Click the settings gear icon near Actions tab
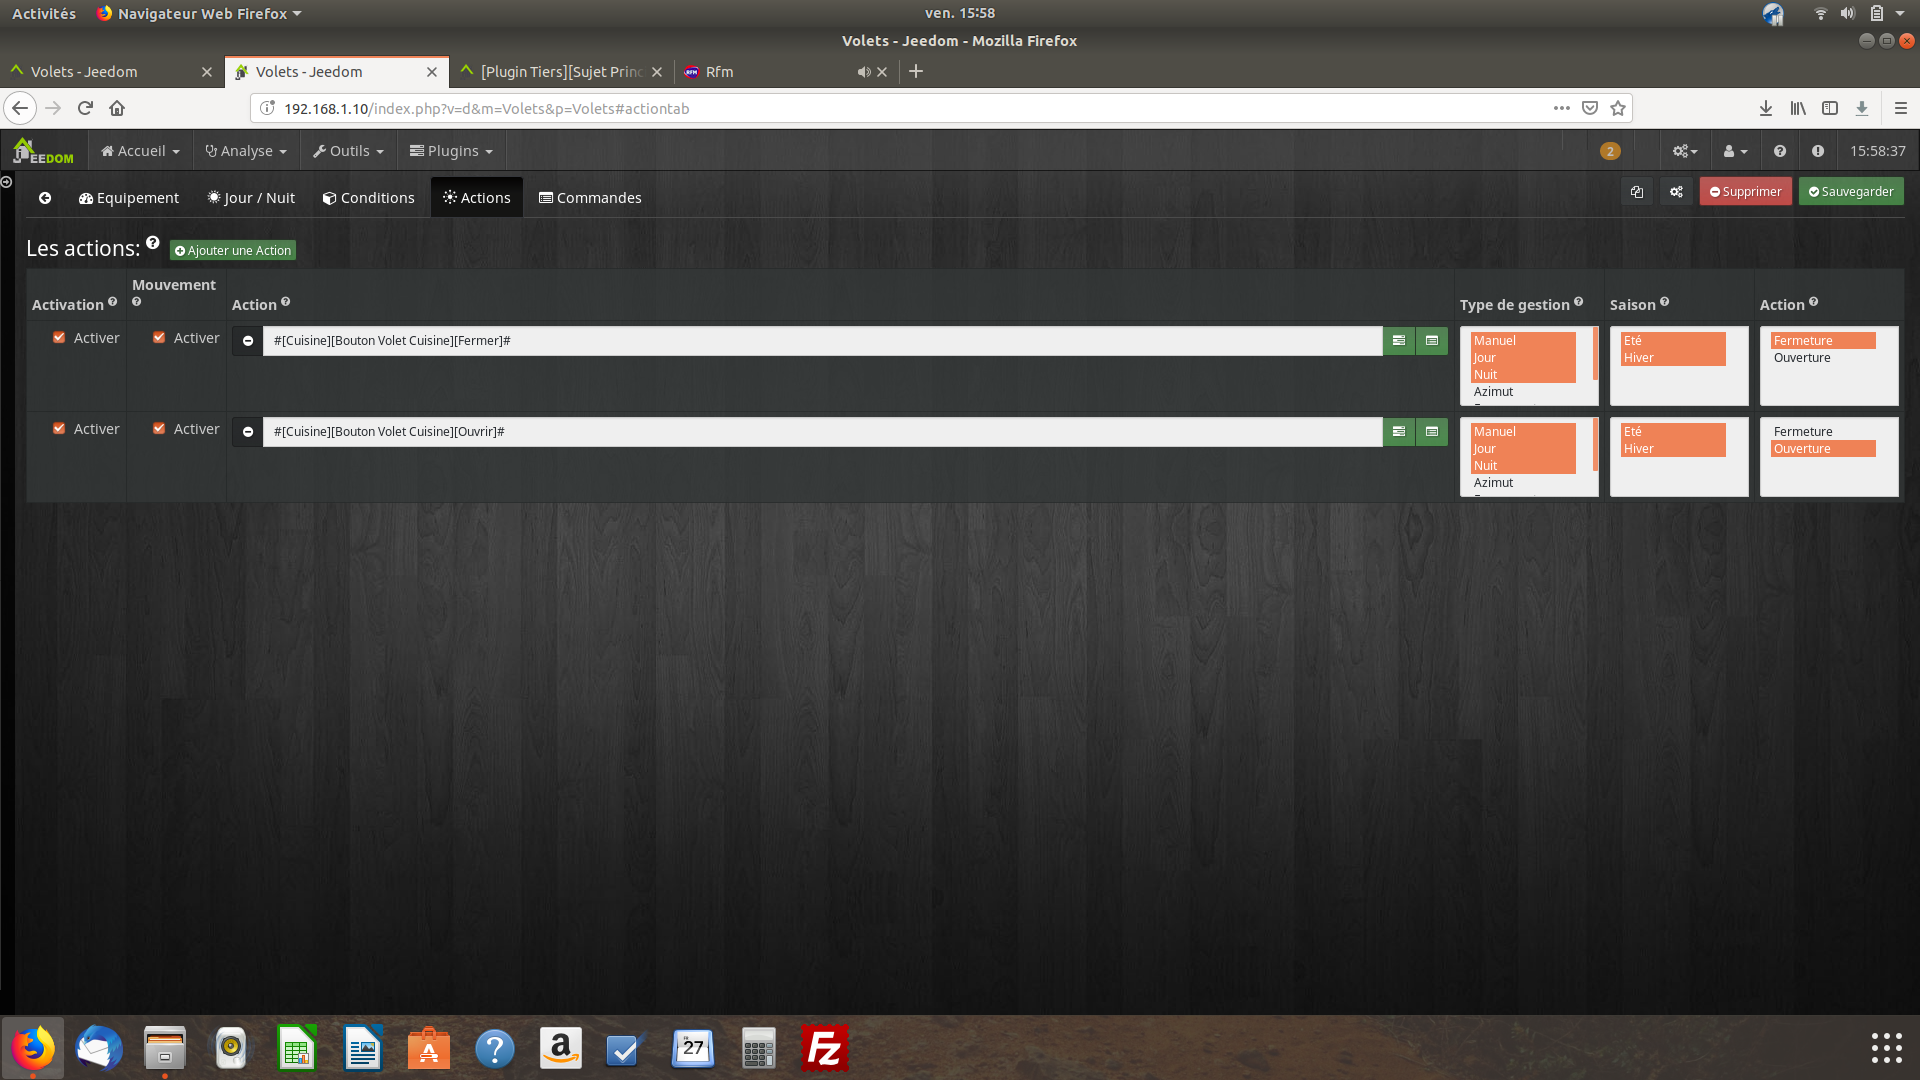 [x=1676, y=190]
